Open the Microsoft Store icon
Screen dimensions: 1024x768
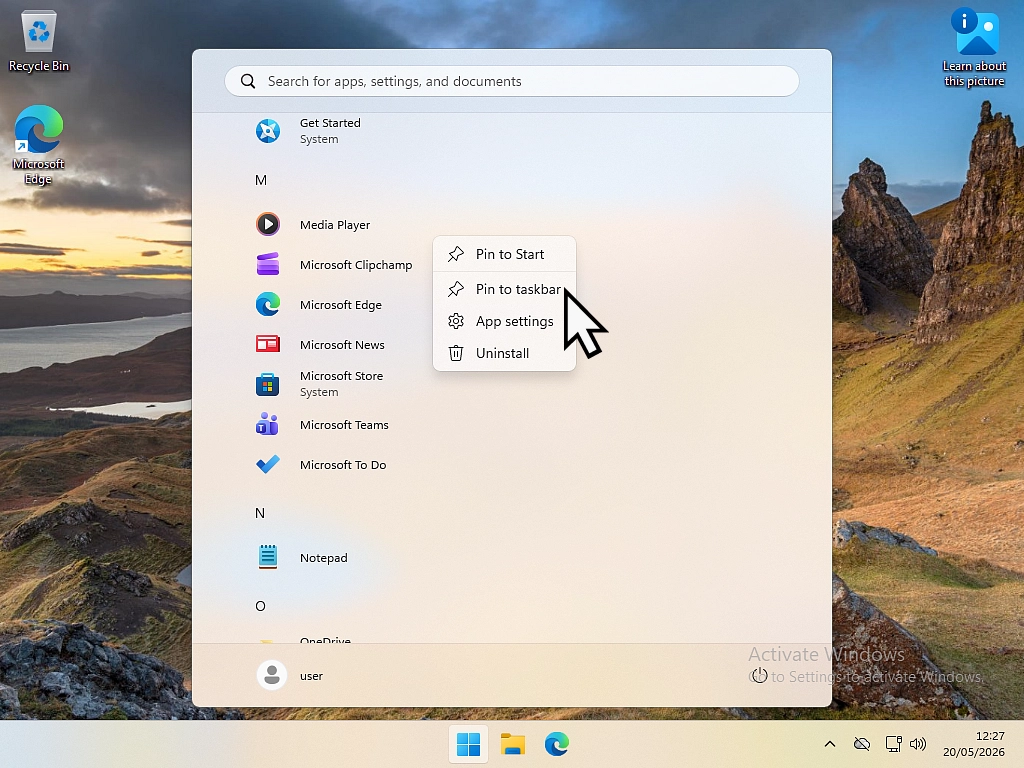(268, 384)
